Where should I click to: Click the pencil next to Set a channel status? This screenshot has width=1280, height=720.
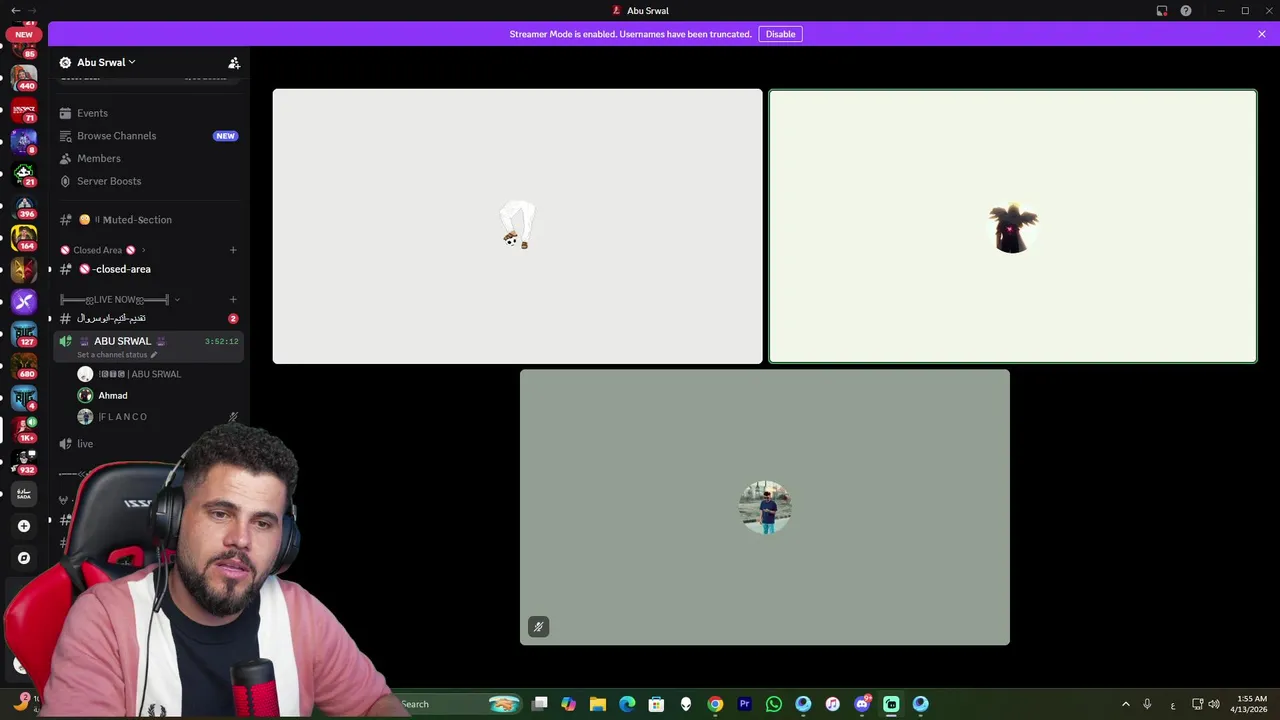[x=153, y=355]
